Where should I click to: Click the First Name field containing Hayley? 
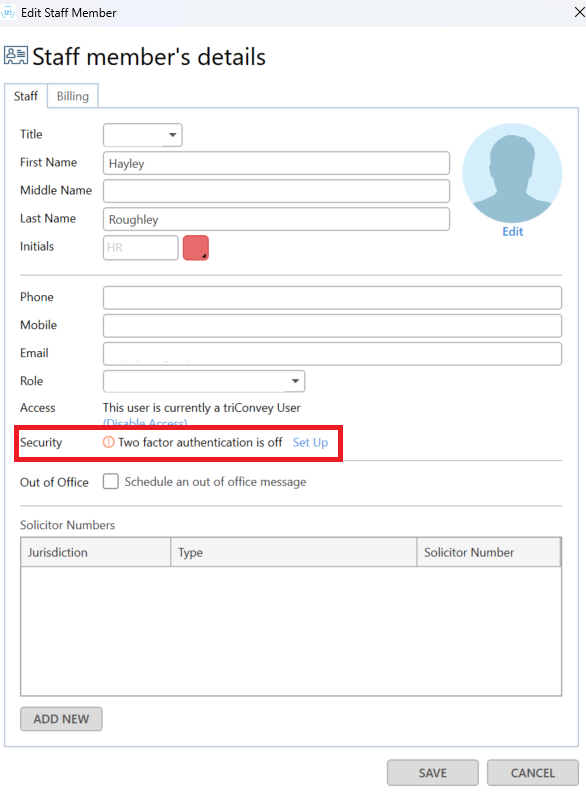tap(276, 163)
